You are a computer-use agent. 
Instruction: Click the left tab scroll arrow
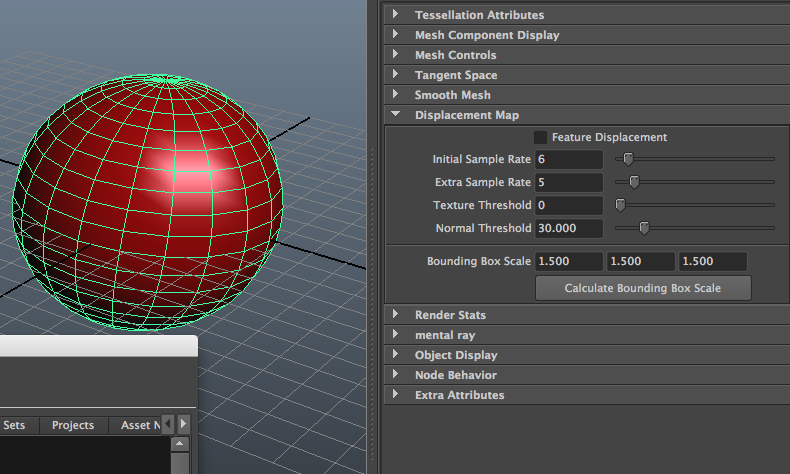click(x=168, y=424)
